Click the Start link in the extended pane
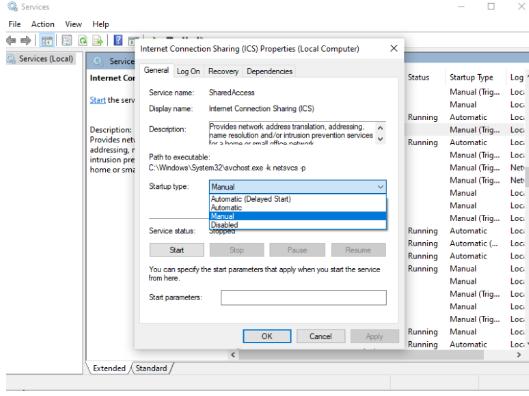This screenshot has width=529, height=396. (x=98, y=100)
